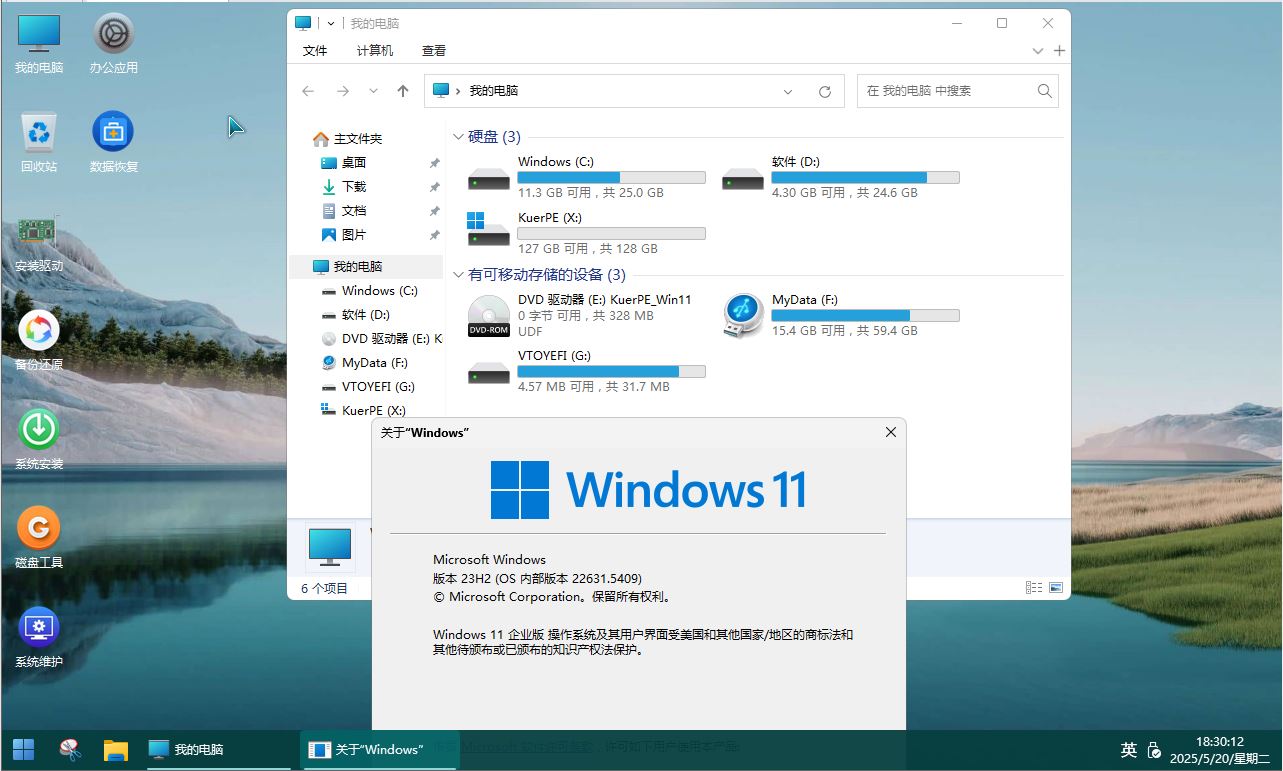The width and height of the screenshot is (1283, 771).
Task: Open the 计算机 ribbon tab
Action: 375,50
